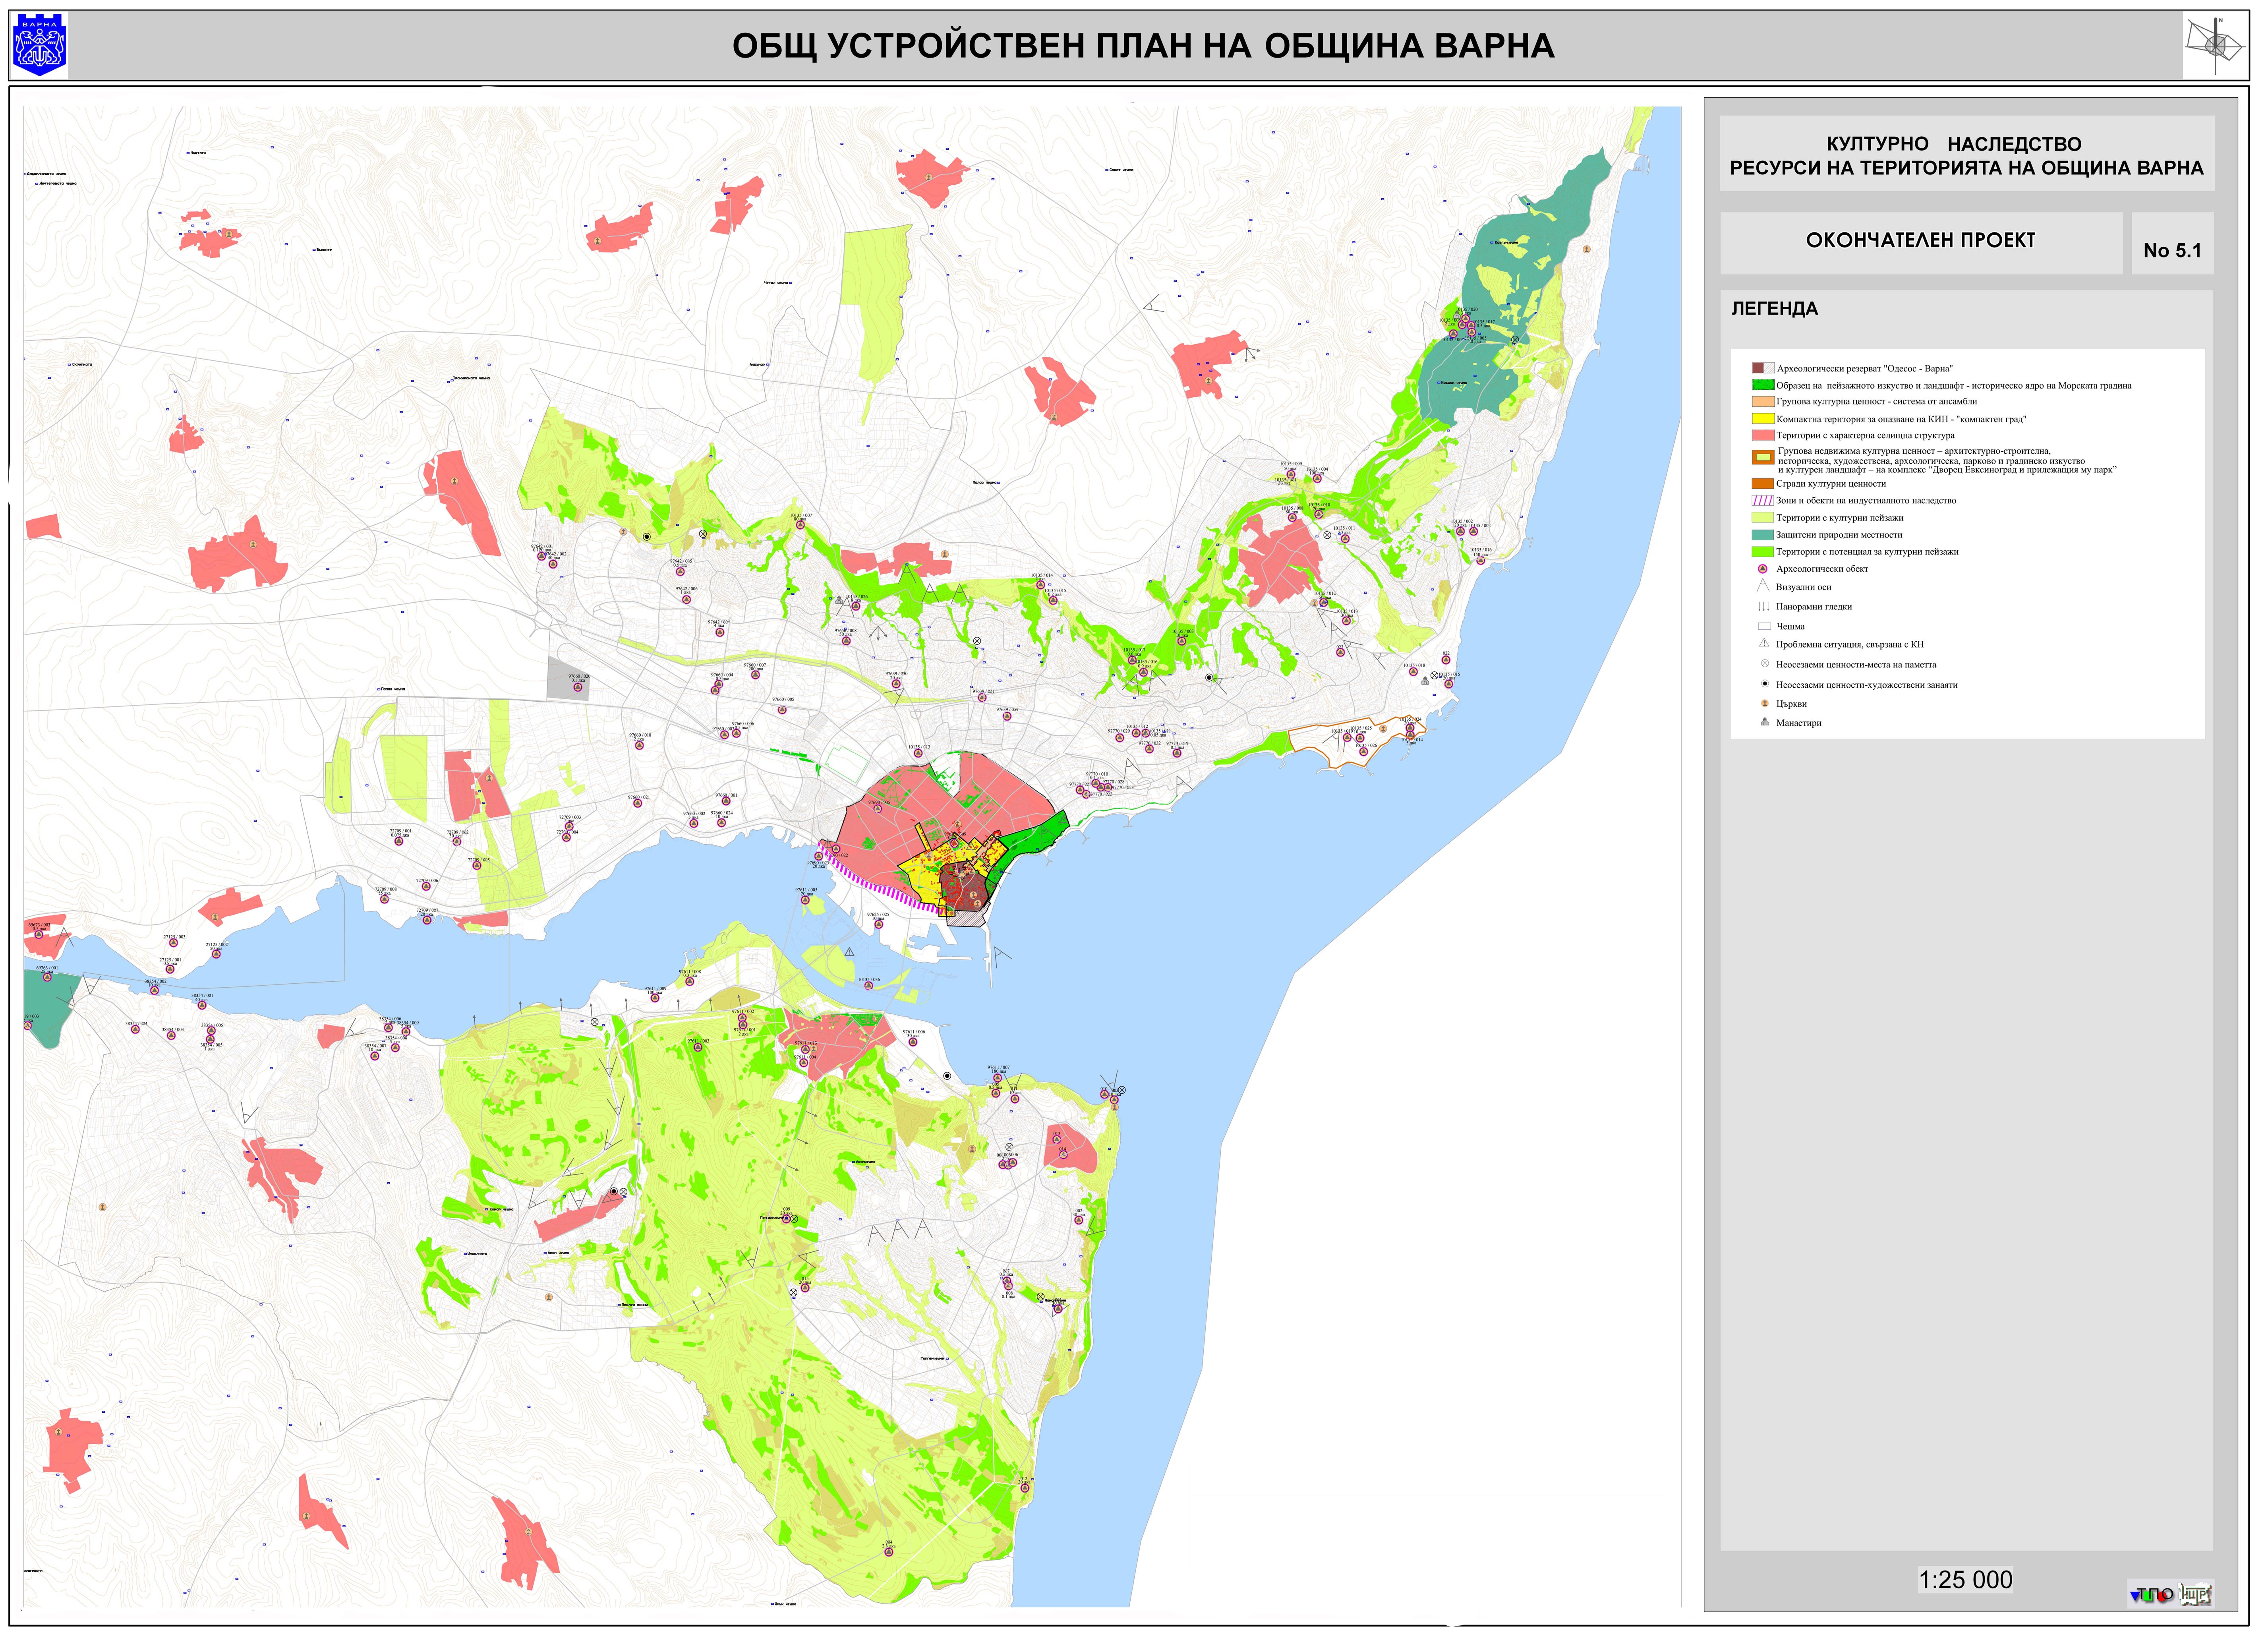This screenshot has width=2268, height=1642.
Task: Click the text Чешма
Action: click(1790, 627)
